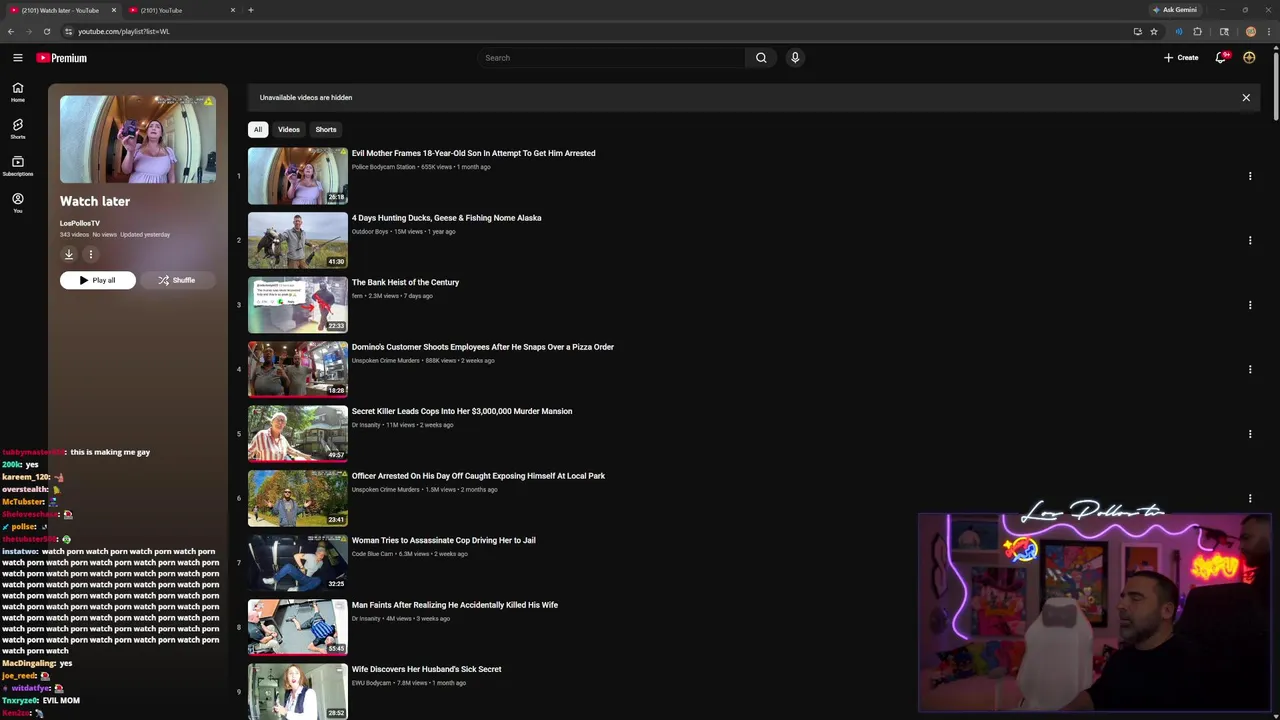Shuffle the Watch later playlist
Viewport: 1280px width, 720px height.
177,280
